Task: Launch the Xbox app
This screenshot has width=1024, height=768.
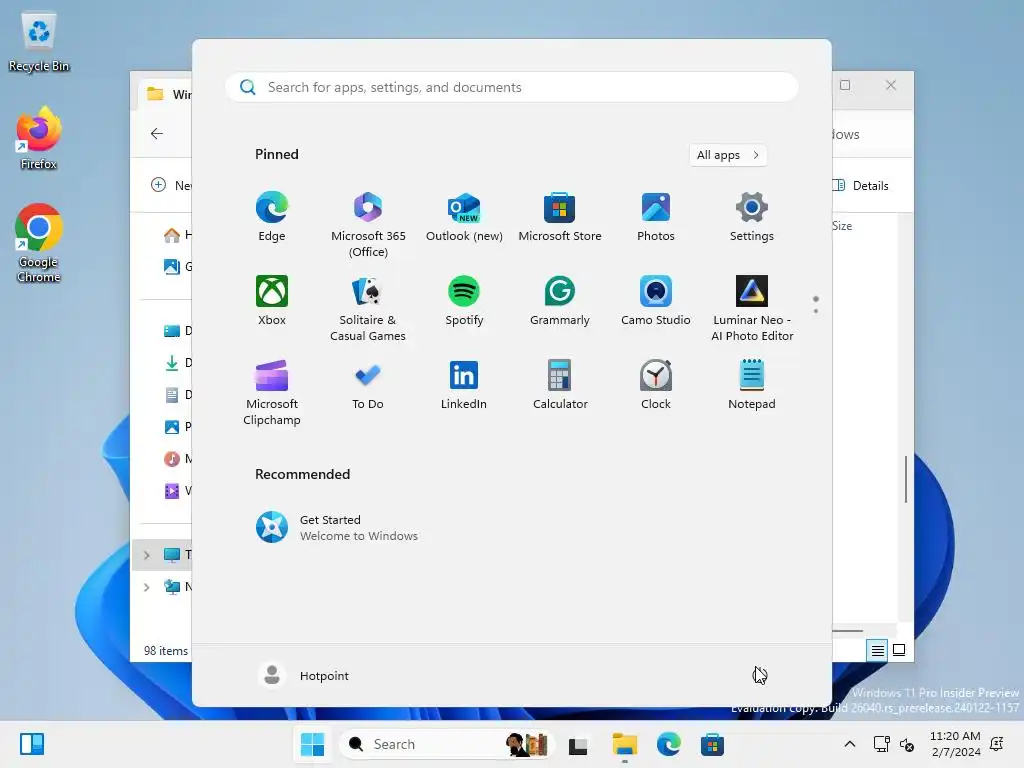Action: click(x=272, y=301)
